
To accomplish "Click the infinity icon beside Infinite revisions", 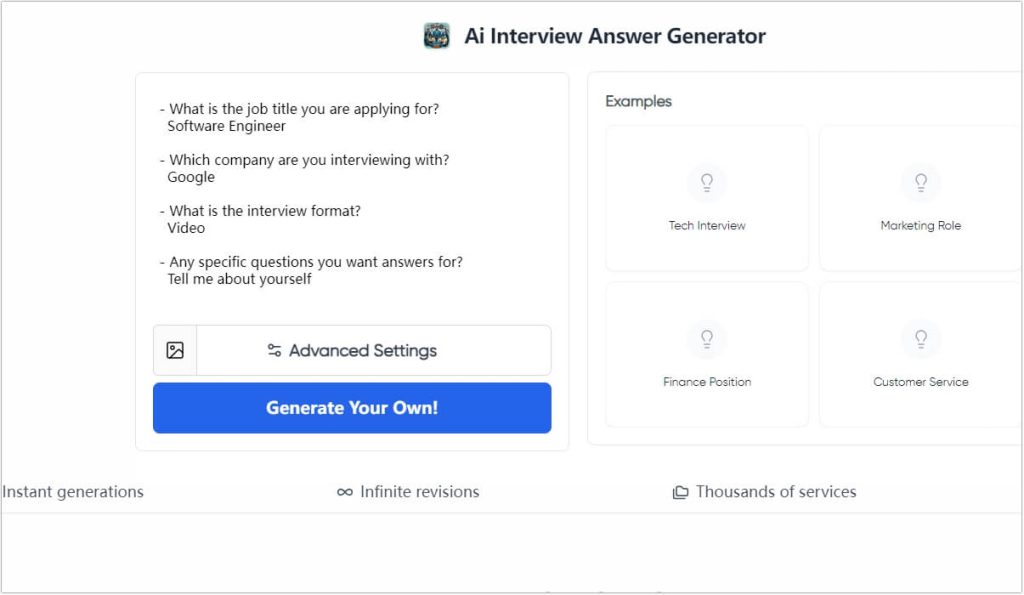I will [343, 492].
